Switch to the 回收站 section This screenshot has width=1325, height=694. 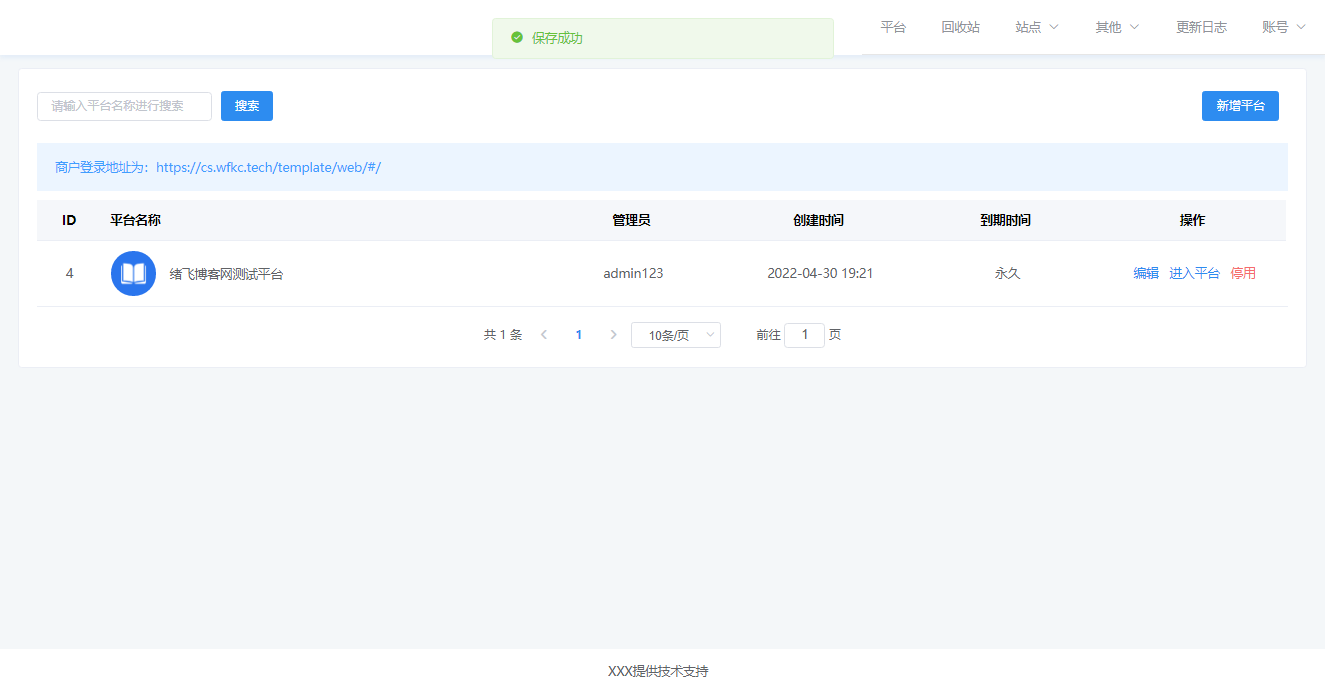[x=960, y=27]
